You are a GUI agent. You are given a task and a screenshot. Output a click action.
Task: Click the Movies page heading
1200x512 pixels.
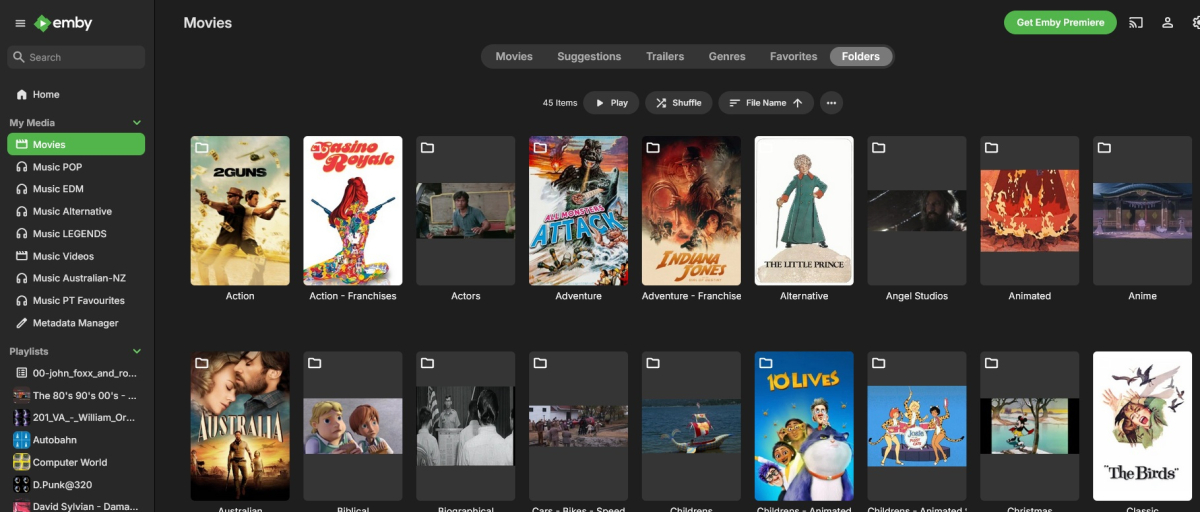(208, 23)
